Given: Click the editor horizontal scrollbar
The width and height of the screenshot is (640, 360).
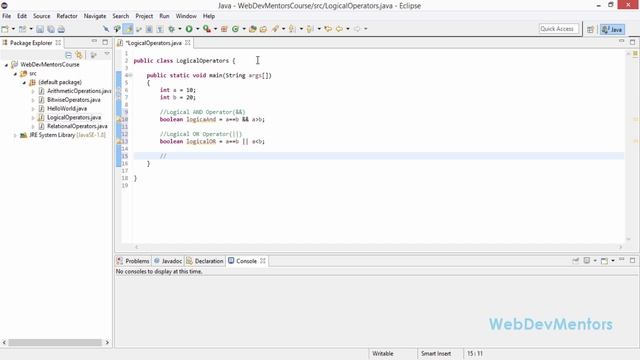Looking at the screenshot, I should pos(378,247).
